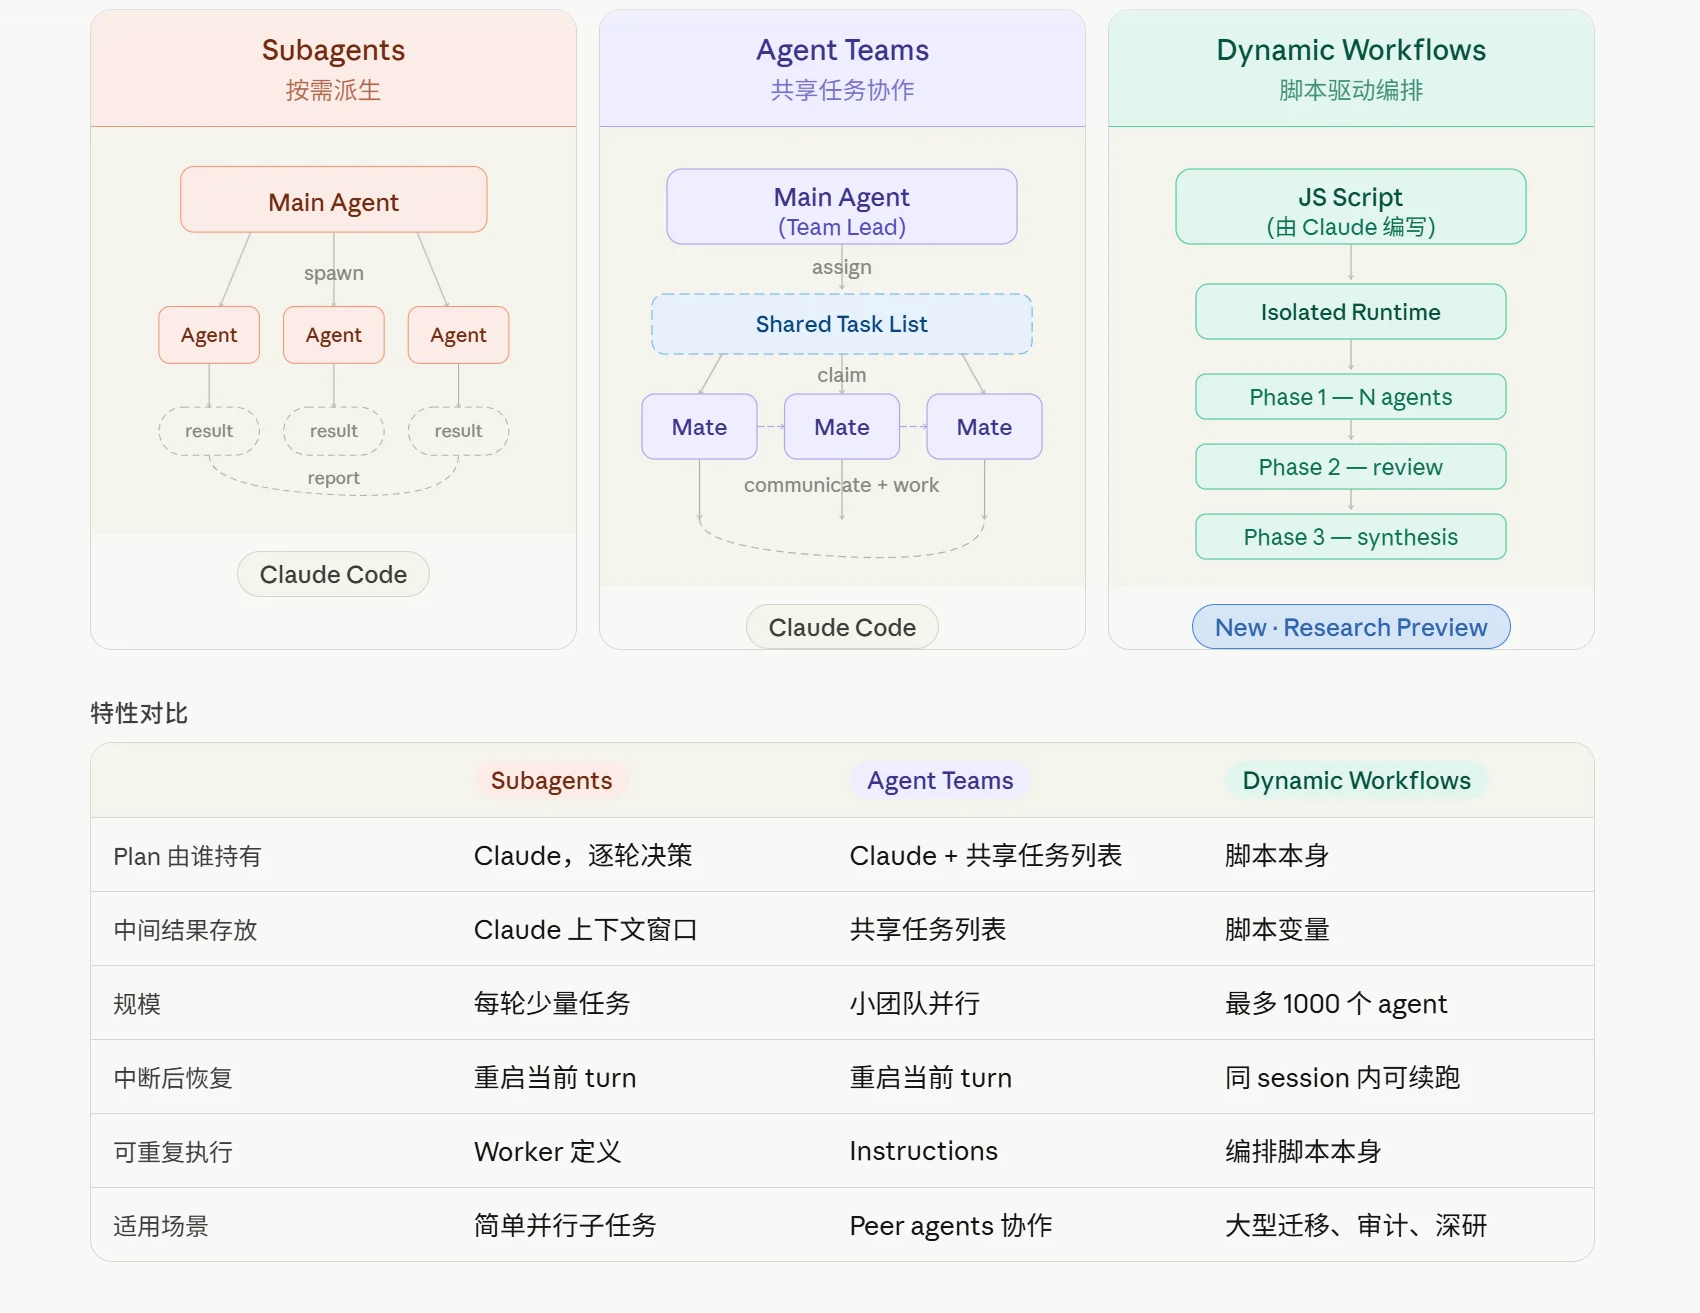
Task: Click the Shared Task List box
Action: pyautogui.click(x=841, y=324)
